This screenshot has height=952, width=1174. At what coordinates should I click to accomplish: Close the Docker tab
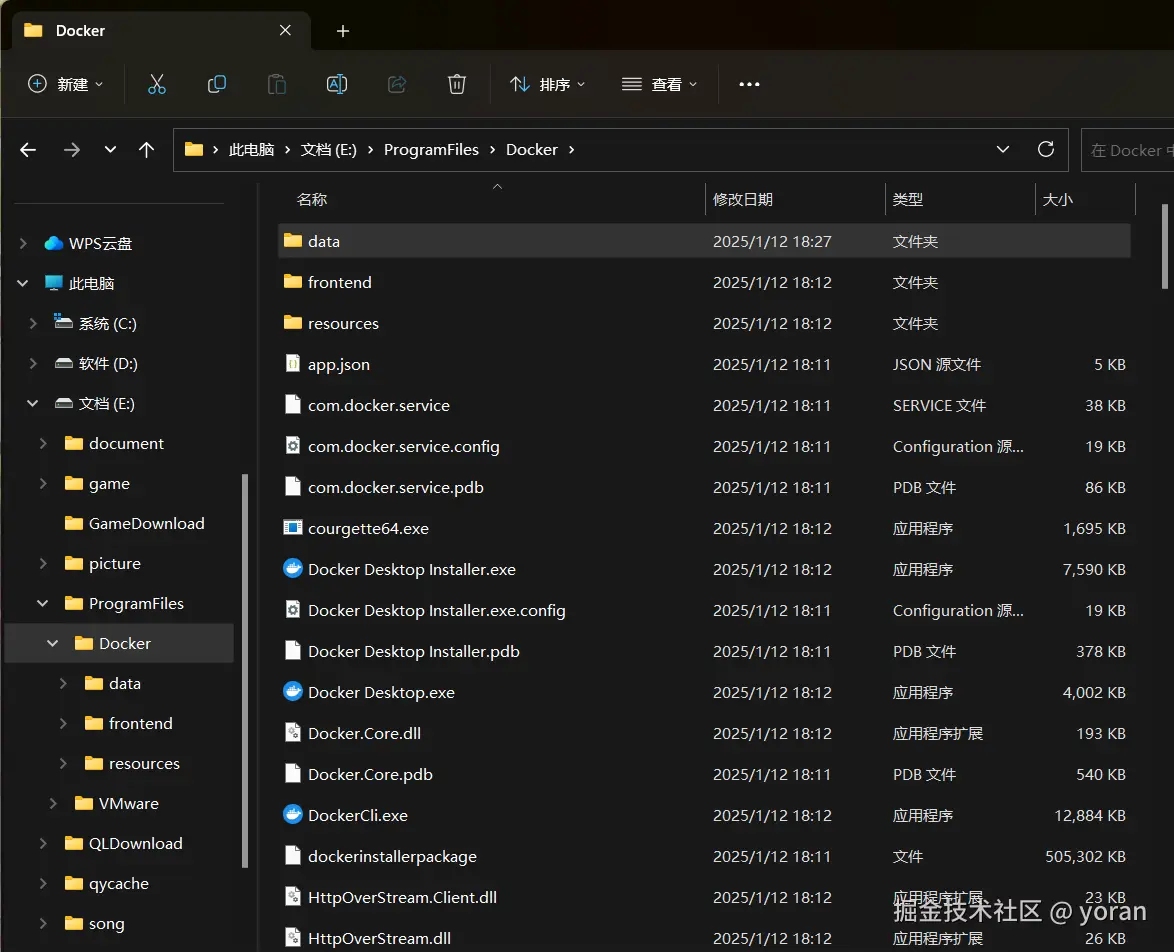pos(285,30)
